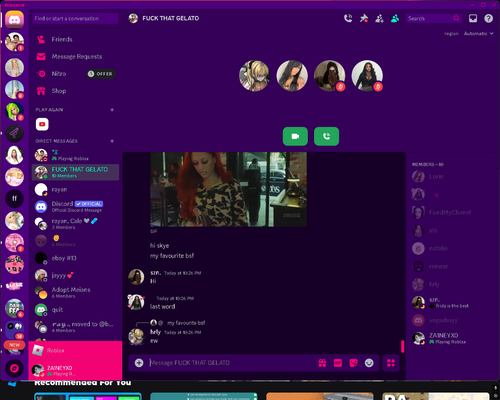The width and height of the screenshot is (500, 400).
Task: Click NEW unread indicator in server list
Action: (x=14, y=345)
